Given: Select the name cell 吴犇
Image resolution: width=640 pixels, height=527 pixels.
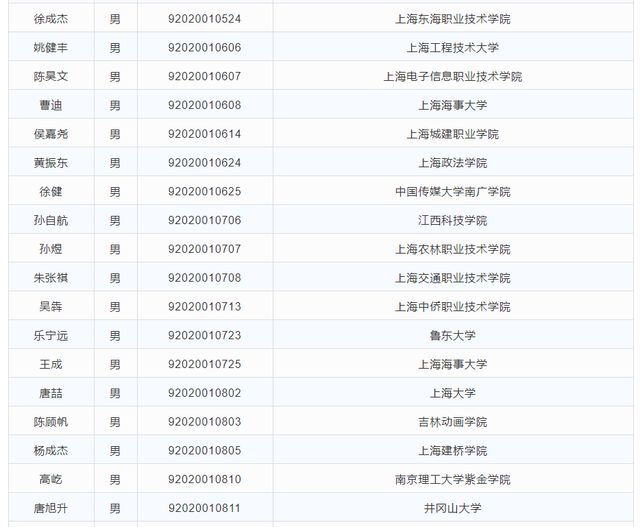Looking at the screenshot, I should 51,307.
